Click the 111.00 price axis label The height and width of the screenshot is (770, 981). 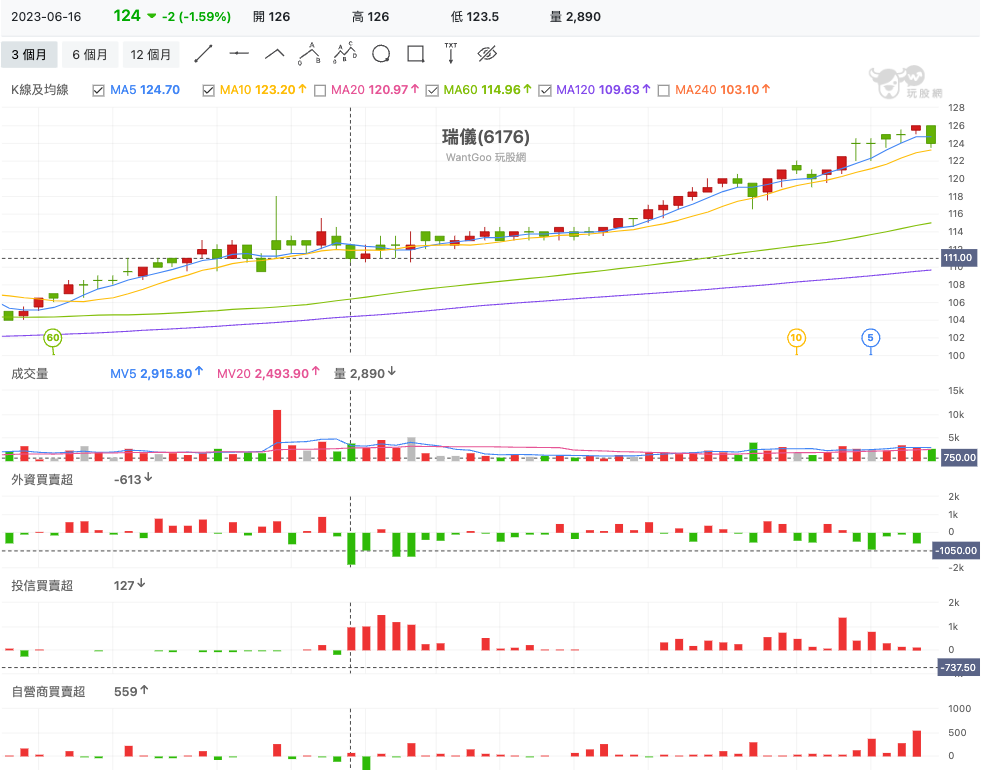pyautogui.click(x=958, y=258)
